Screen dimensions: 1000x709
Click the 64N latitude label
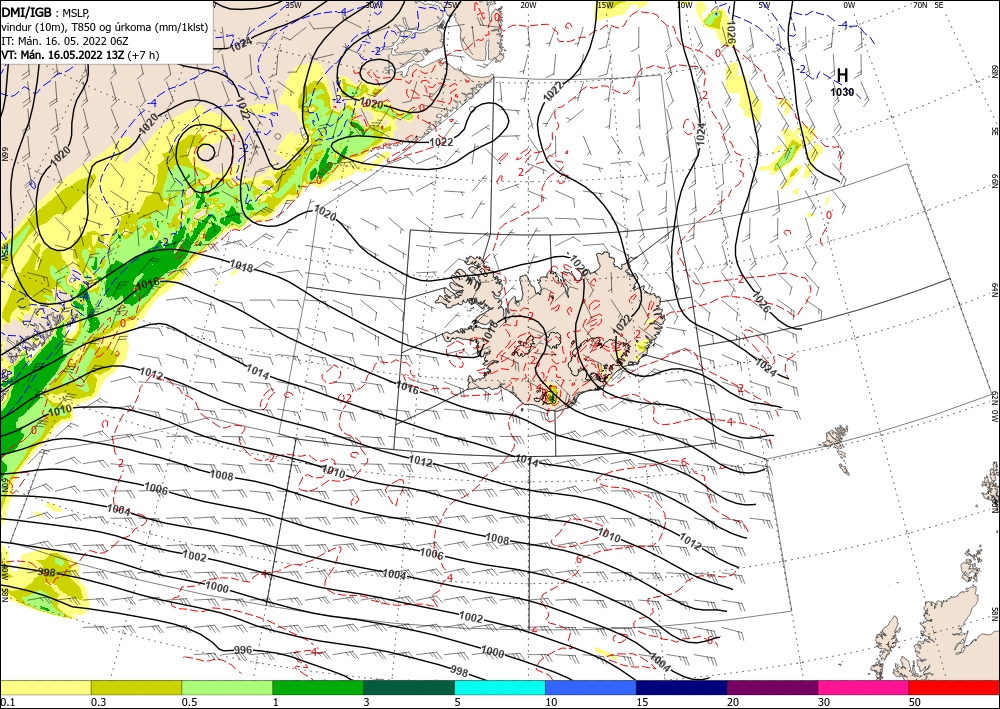994,290
